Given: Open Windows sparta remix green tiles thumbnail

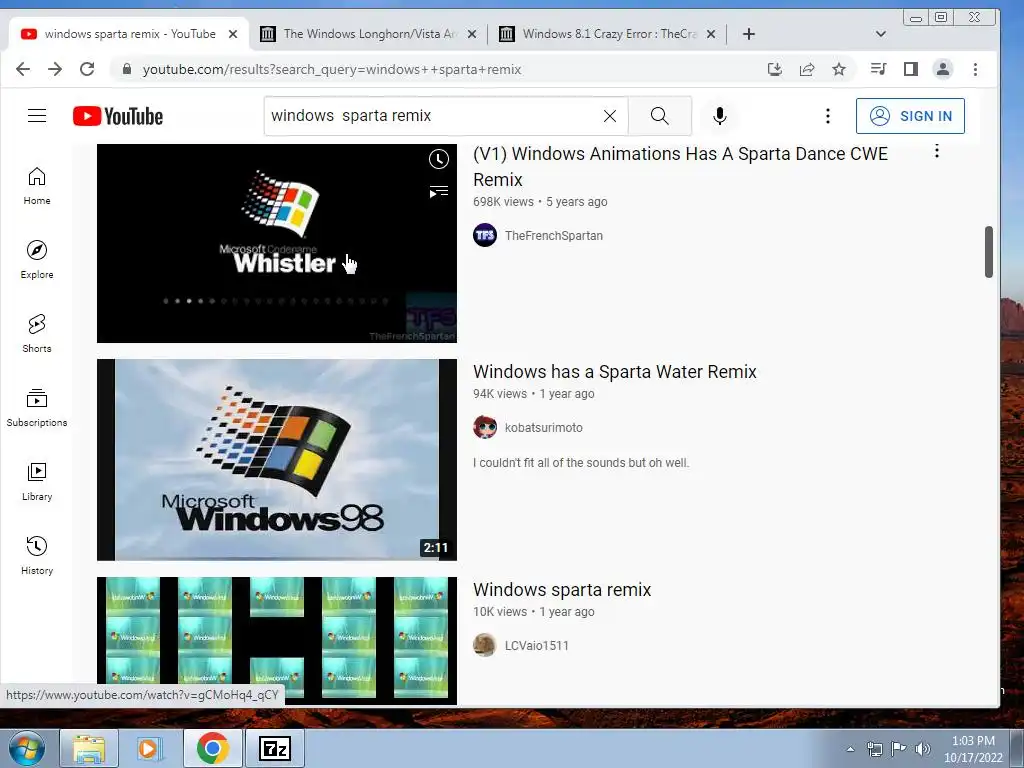Looking at the screenshot, I should point(277,640).
